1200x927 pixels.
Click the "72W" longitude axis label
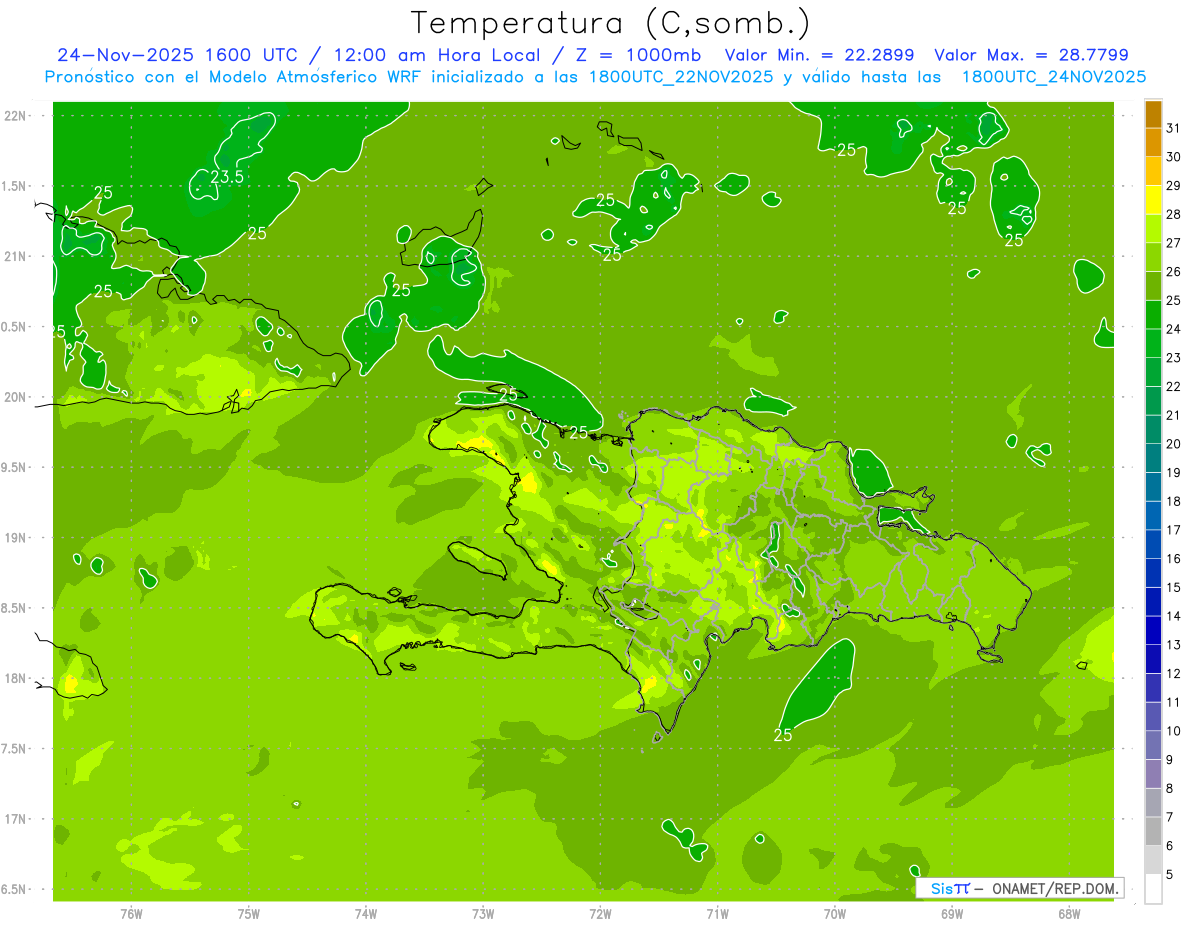point(601,914)
